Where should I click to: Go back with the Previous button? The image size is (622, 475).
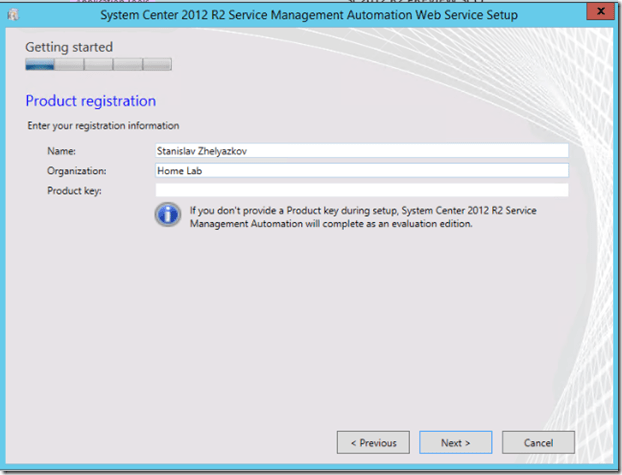tap(373, 442)
